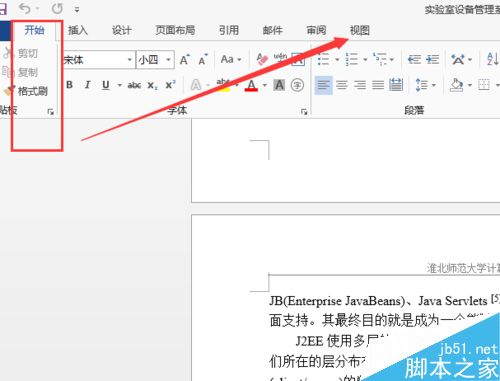Image resolution: width=500 pixels, height=381 pixels.
Task: Toggle superscript x²
Action: click(x=170, y=85)
